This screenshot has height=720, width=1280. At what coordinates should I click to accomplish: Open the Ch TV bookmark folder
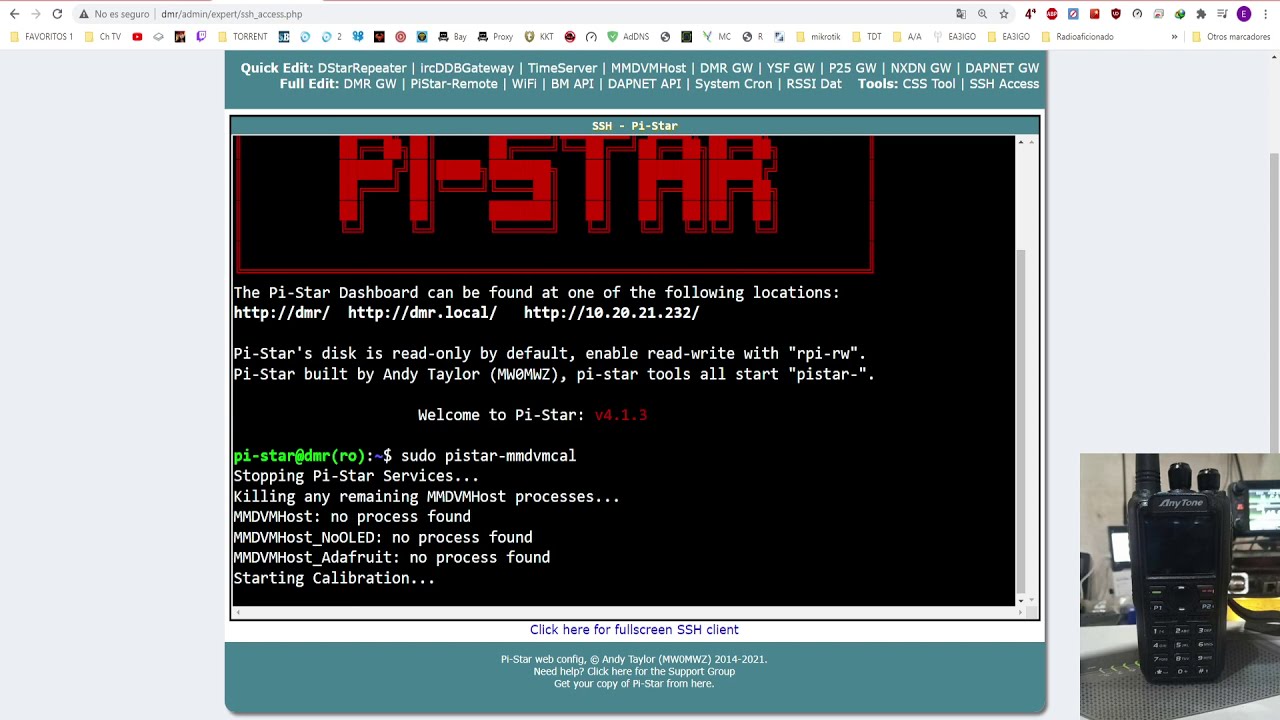point(103,37)
